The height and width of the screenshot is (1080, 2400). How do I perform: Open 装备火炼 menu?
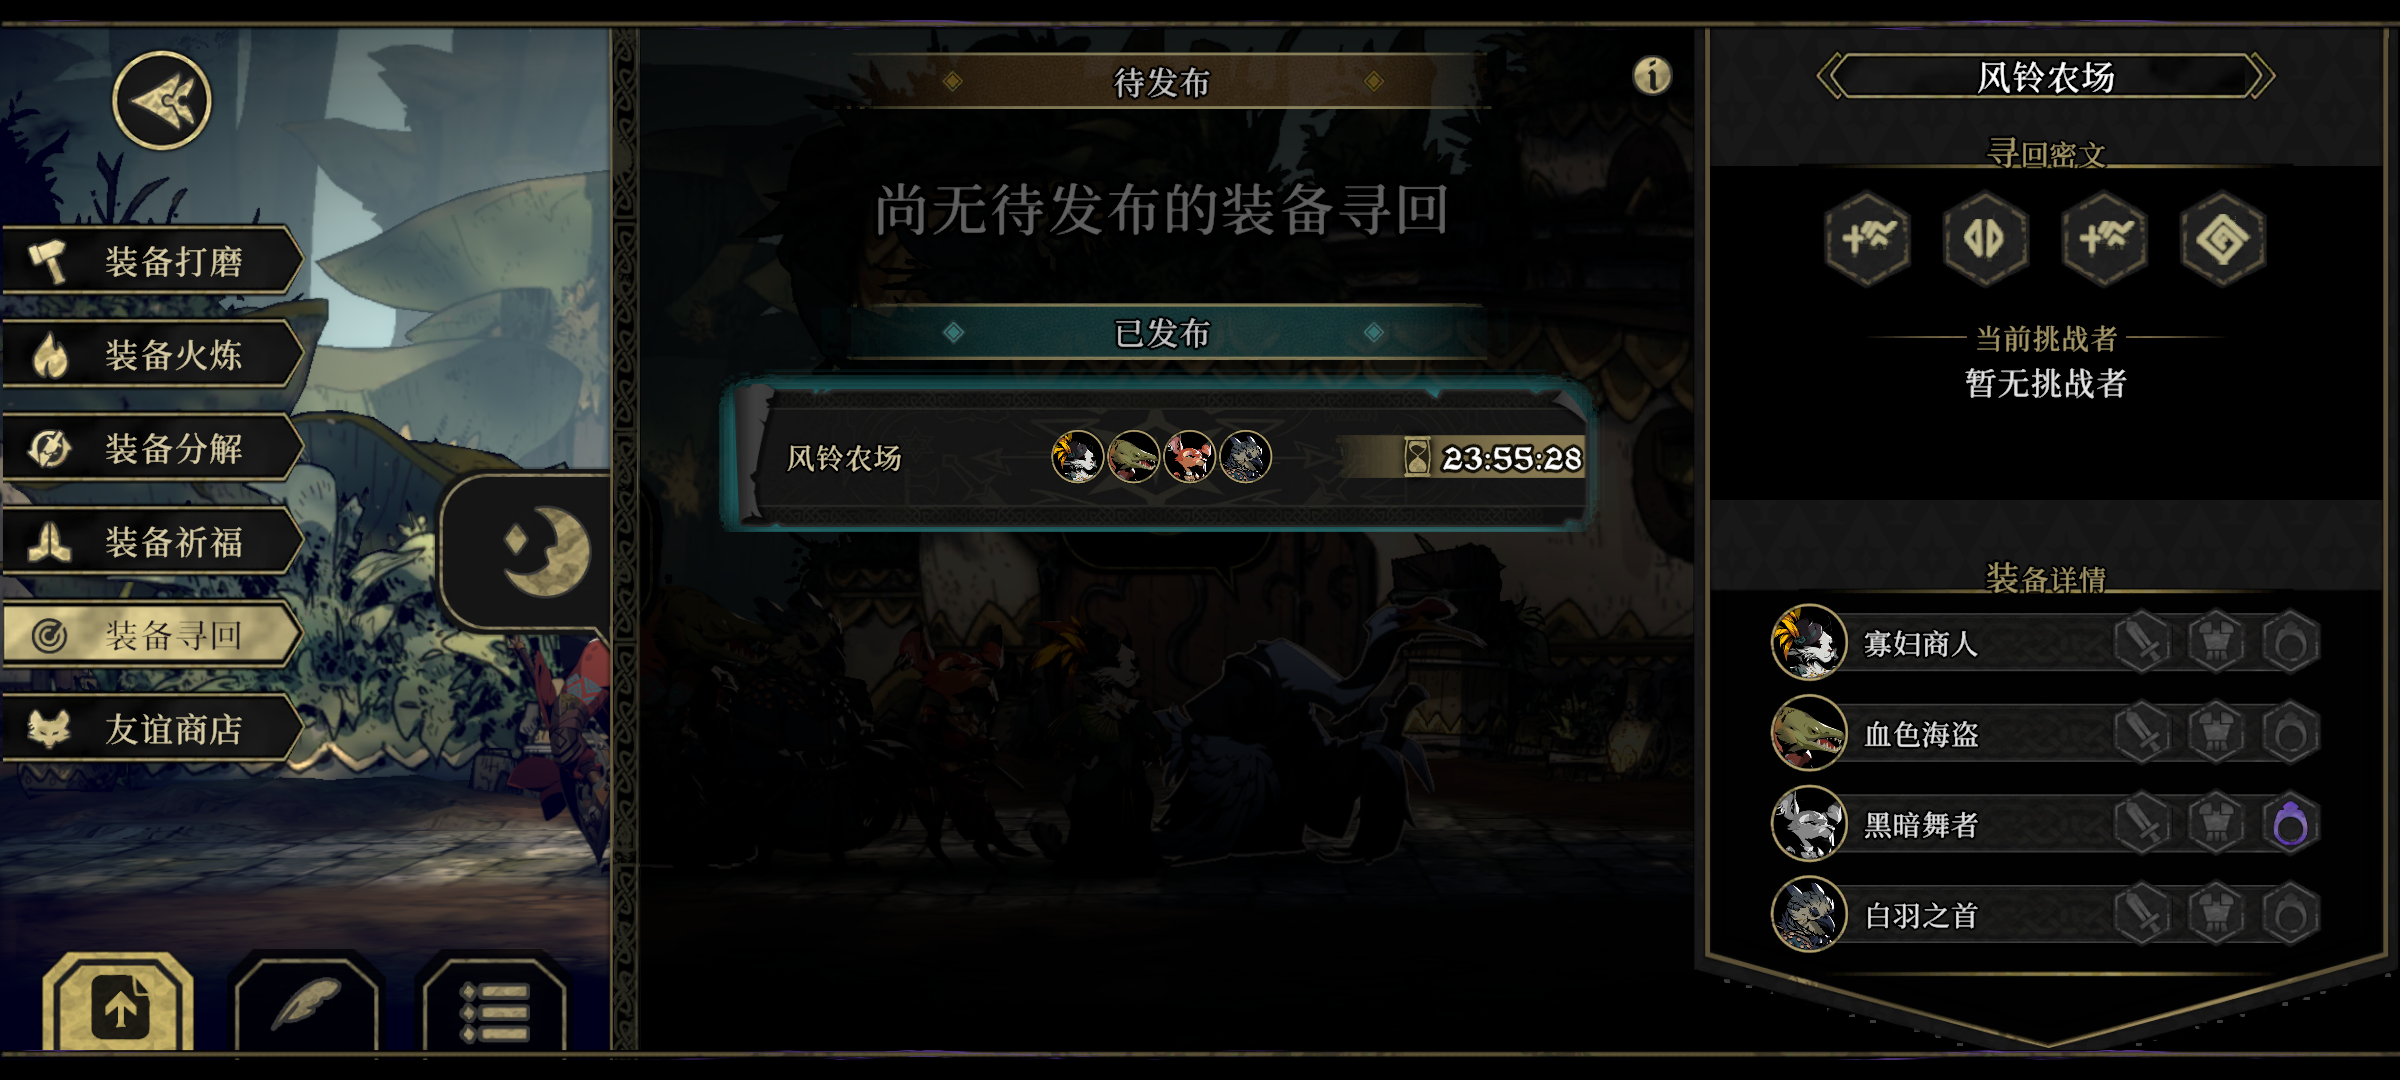pyautogui.click(x=152, y=354)
